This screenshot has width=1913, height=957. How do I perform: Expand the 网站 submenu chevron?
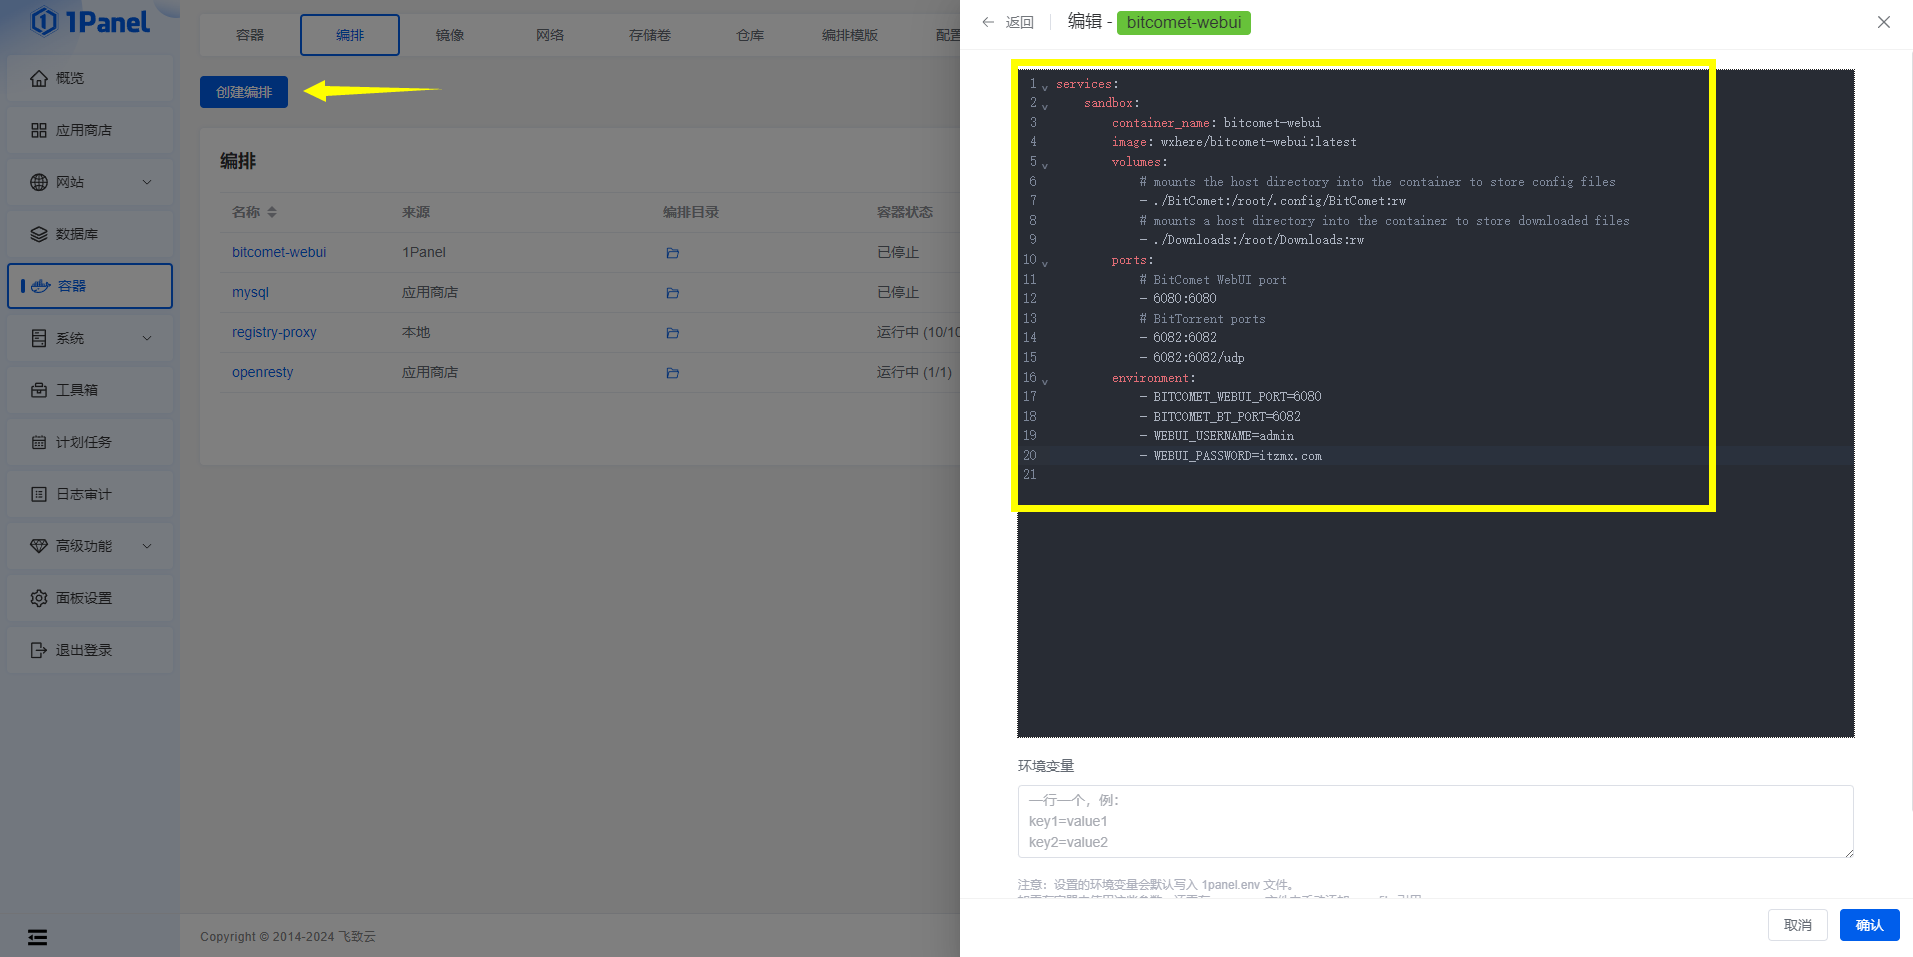click(147, 182)
